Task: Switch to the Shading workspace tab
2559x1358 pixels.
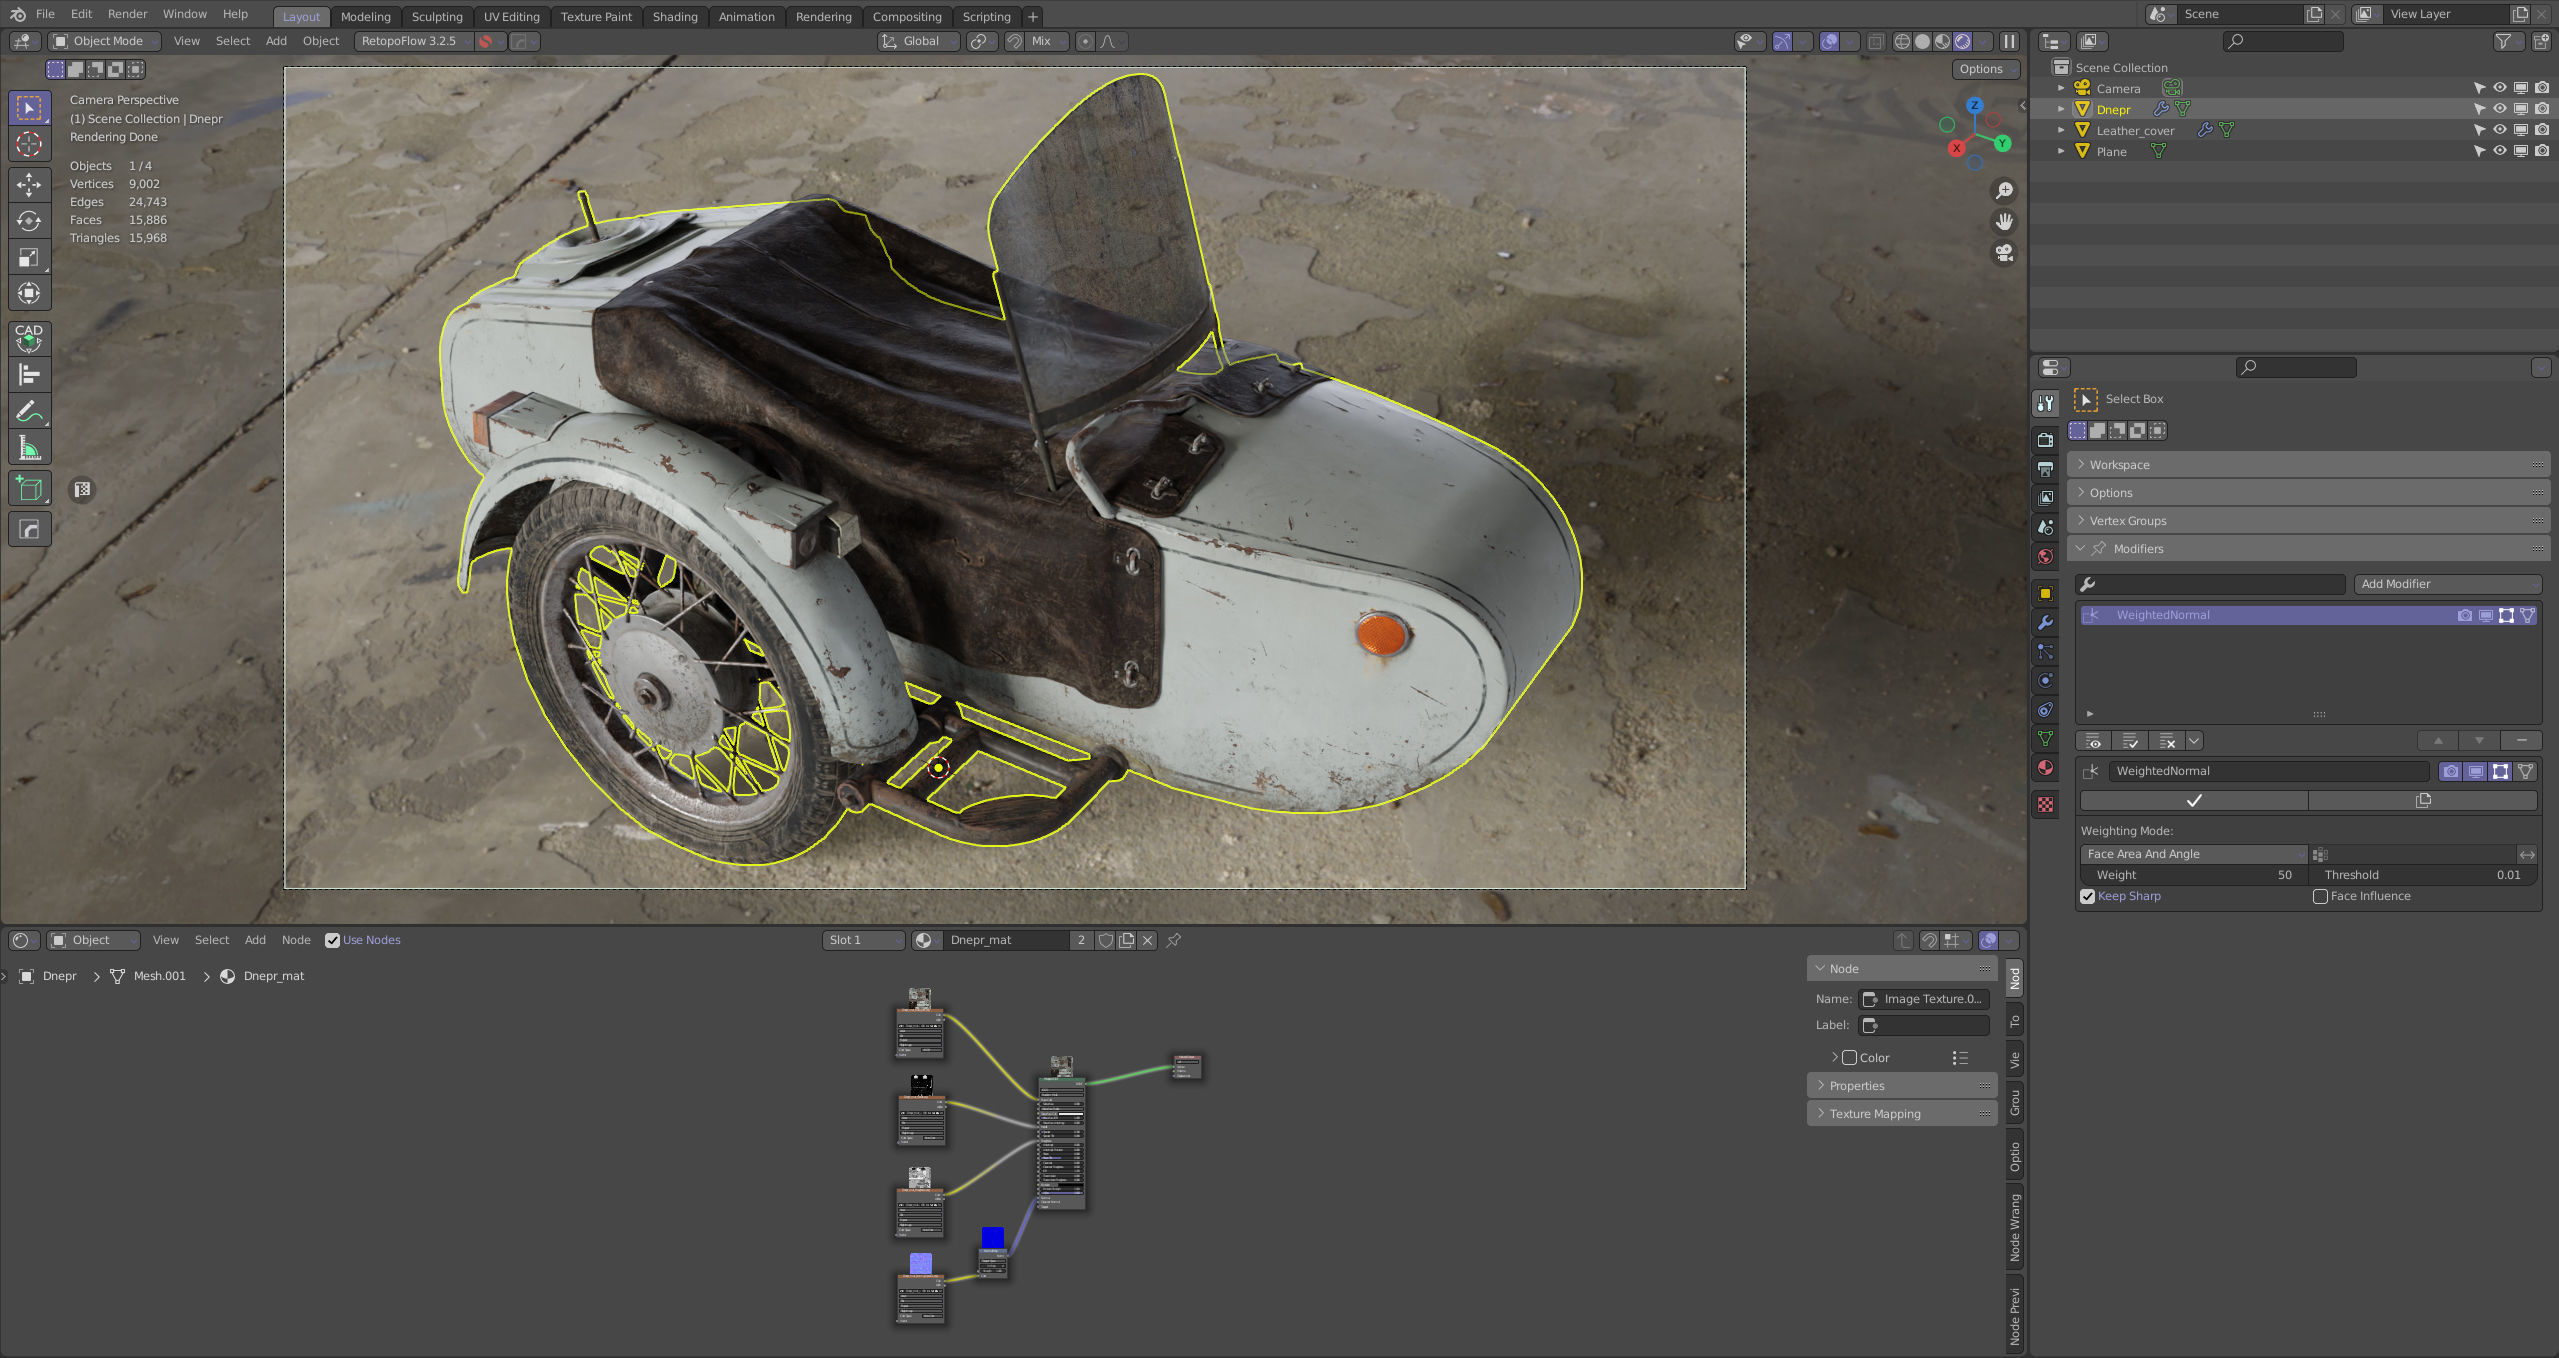Action: (675, 16)
